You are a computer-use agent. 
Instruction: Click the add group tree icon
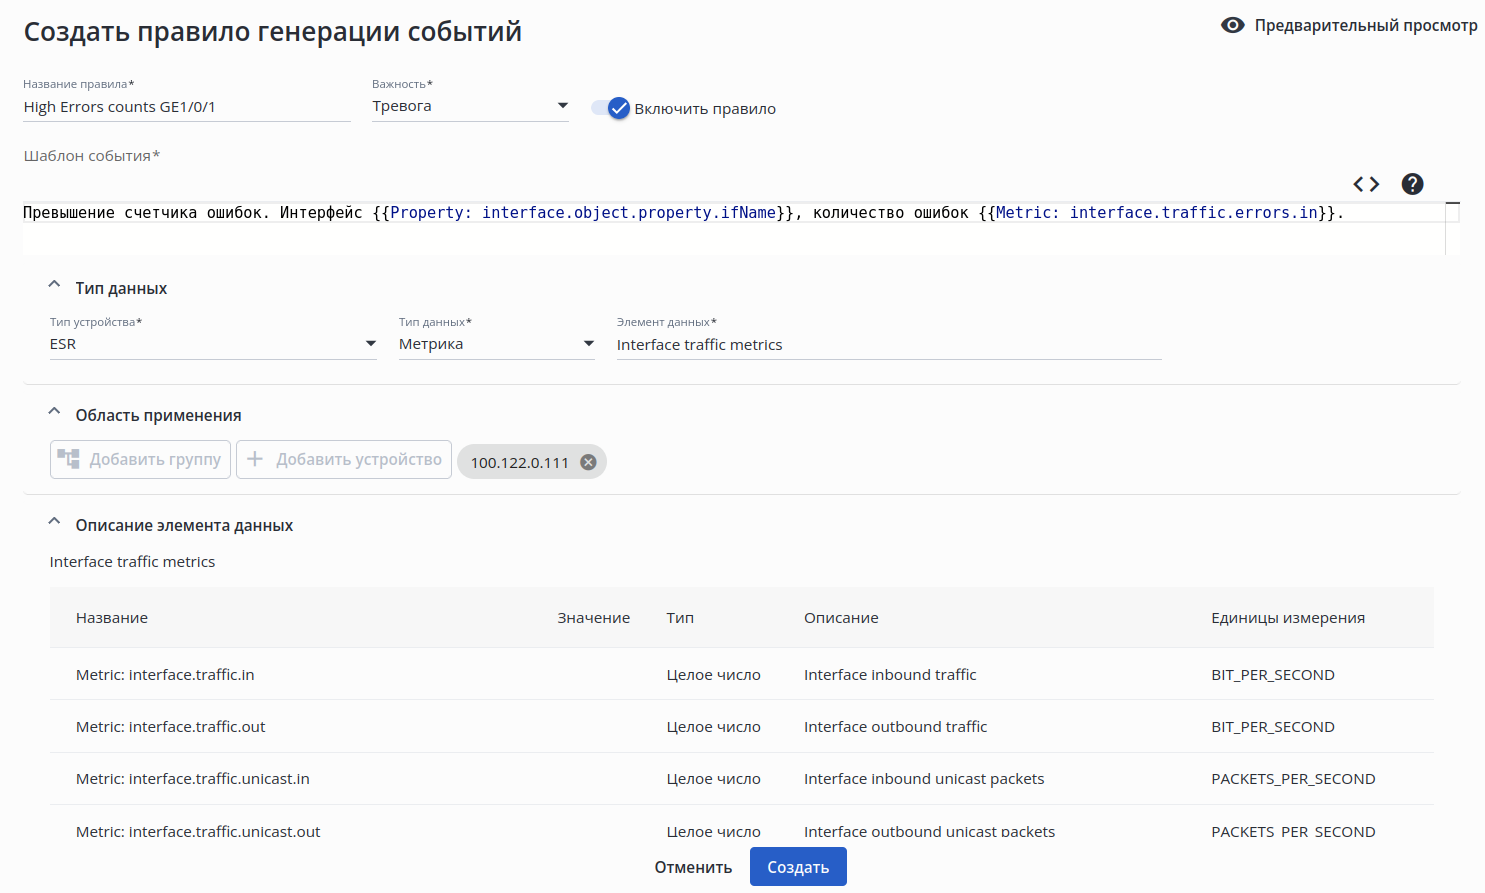[68, 459]
